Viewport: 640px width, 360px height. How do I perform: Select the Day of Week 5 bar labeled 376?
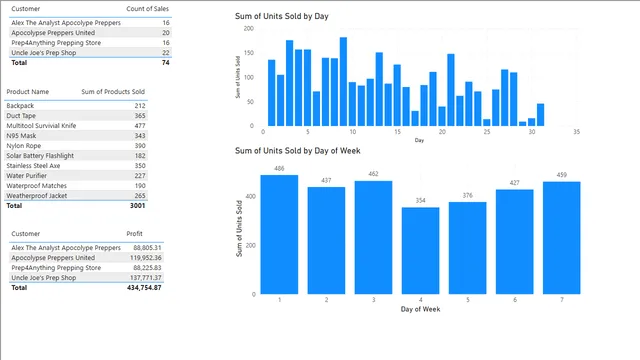click(x=468, y=248)
